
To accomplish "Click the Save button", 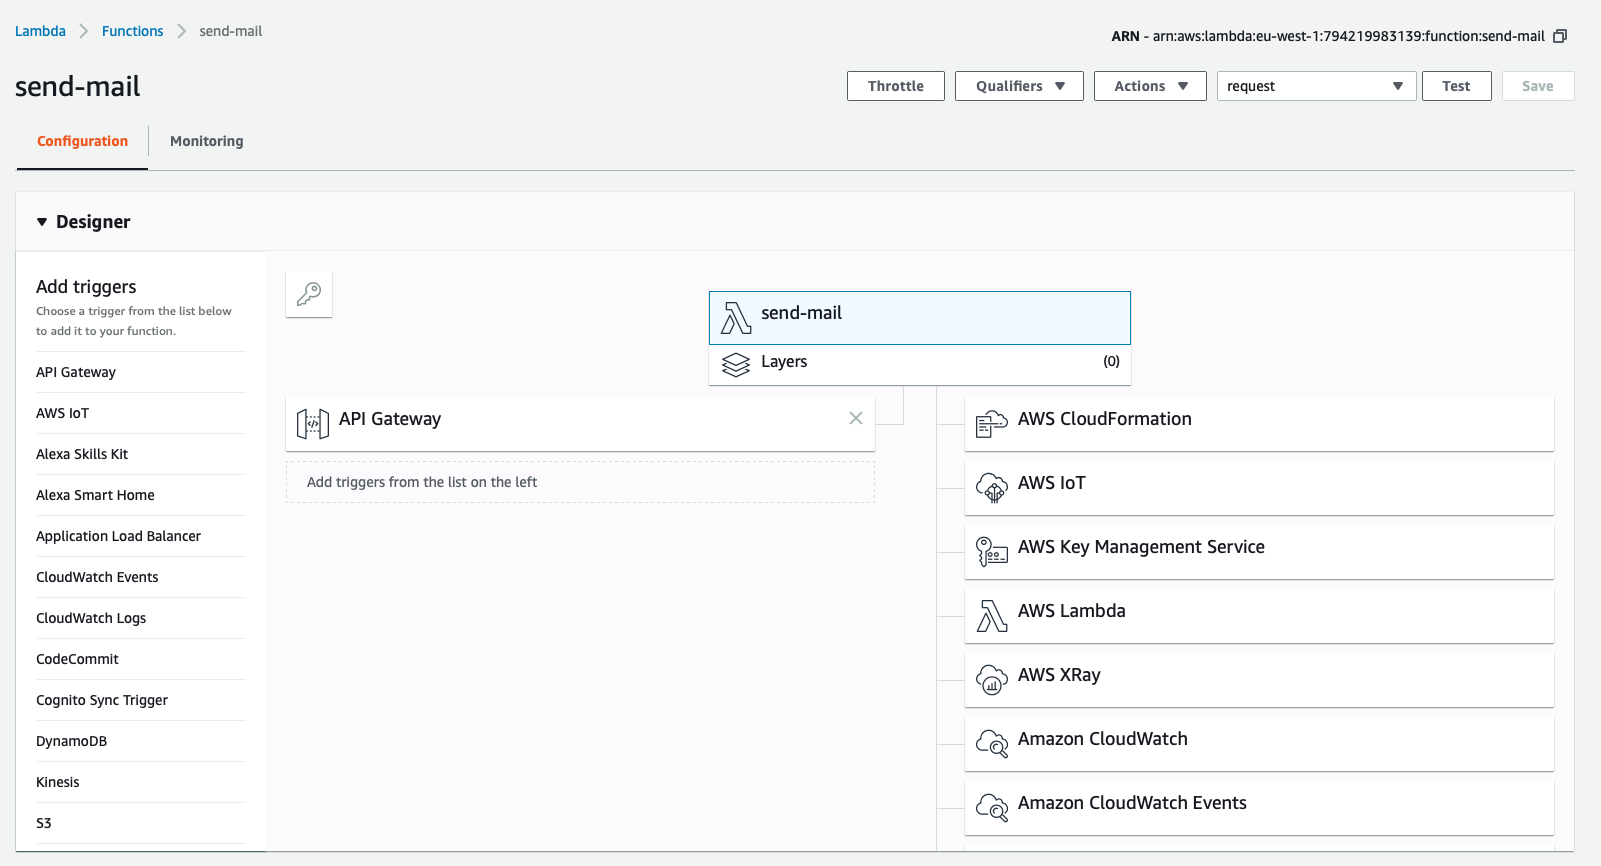I will pos(1538,86).
